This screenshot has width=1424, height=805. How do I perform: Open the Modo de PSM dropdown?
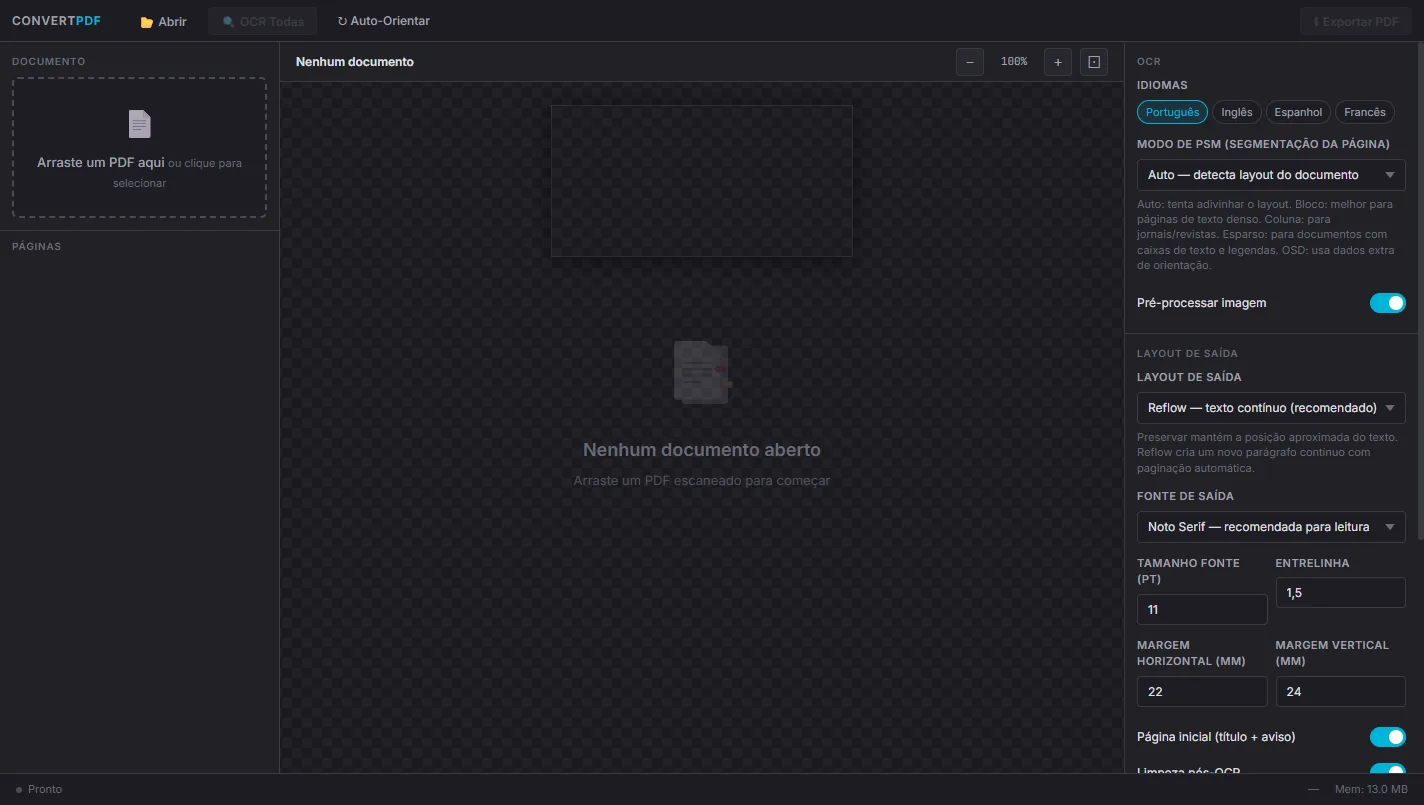pos(1271,175)
